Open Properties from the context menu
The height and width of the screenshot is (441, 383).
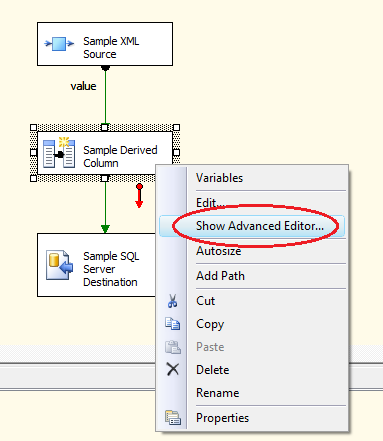pos(252,418)
